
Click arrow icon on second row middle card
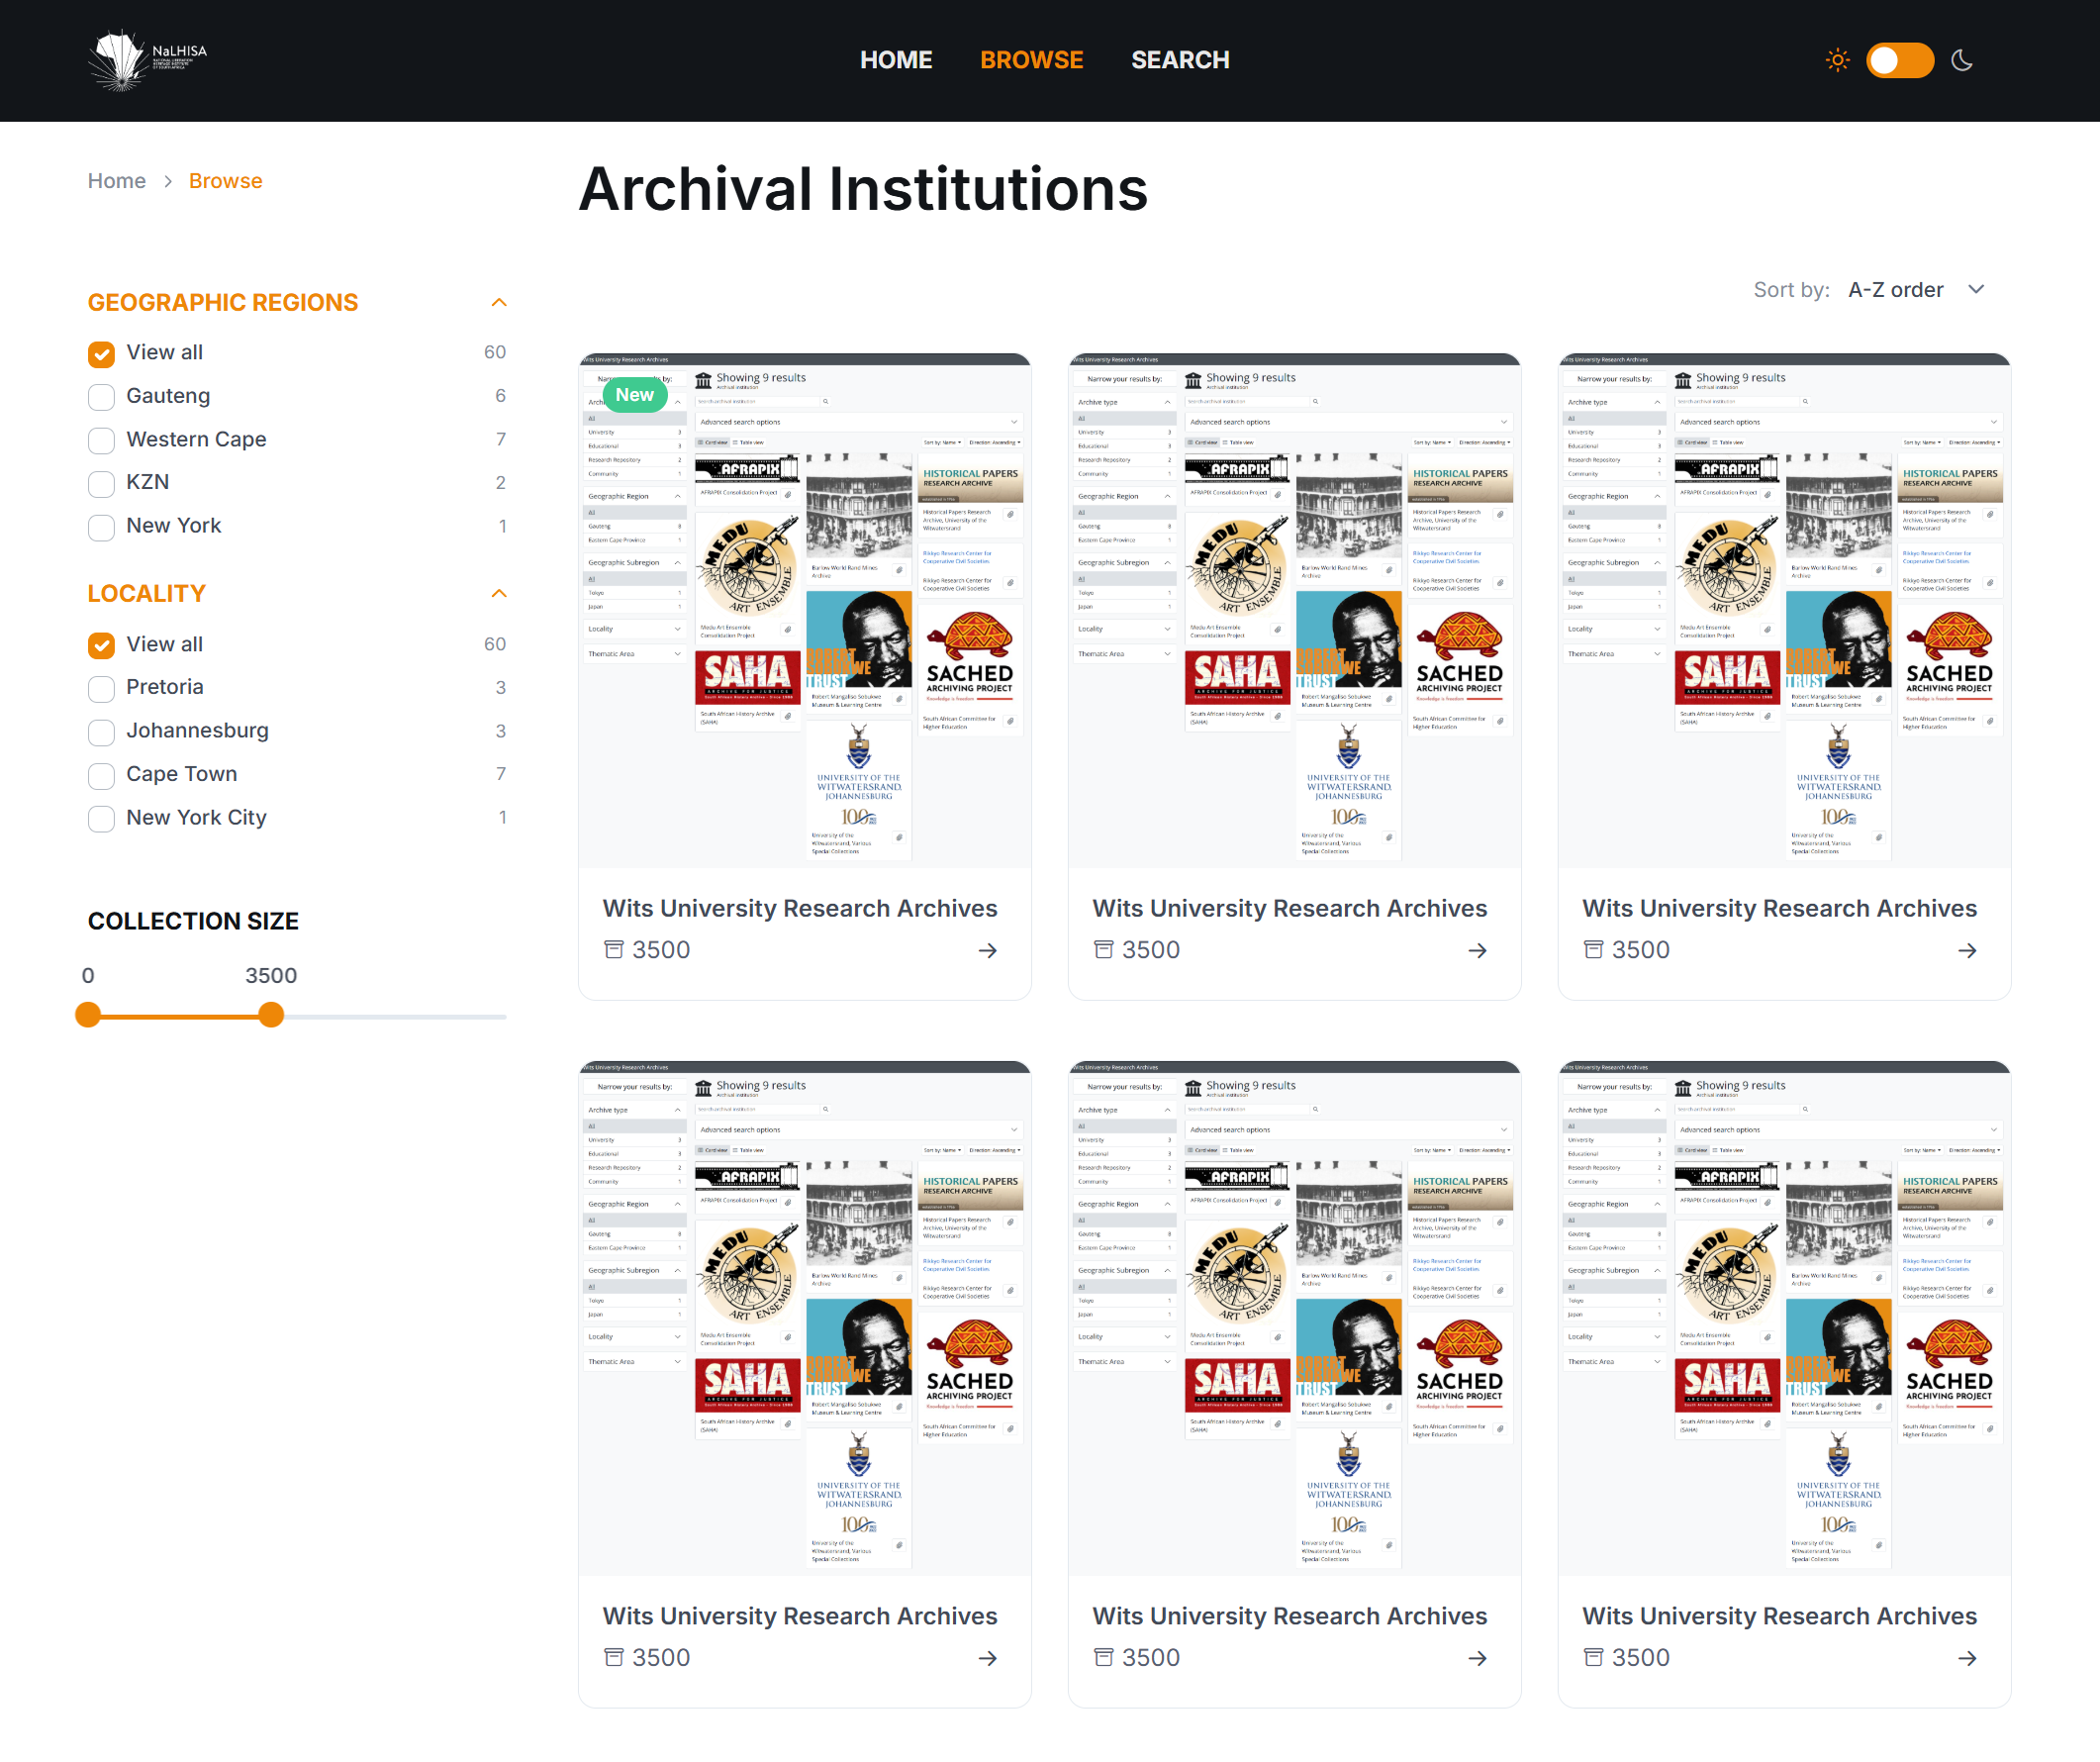1478,1659
